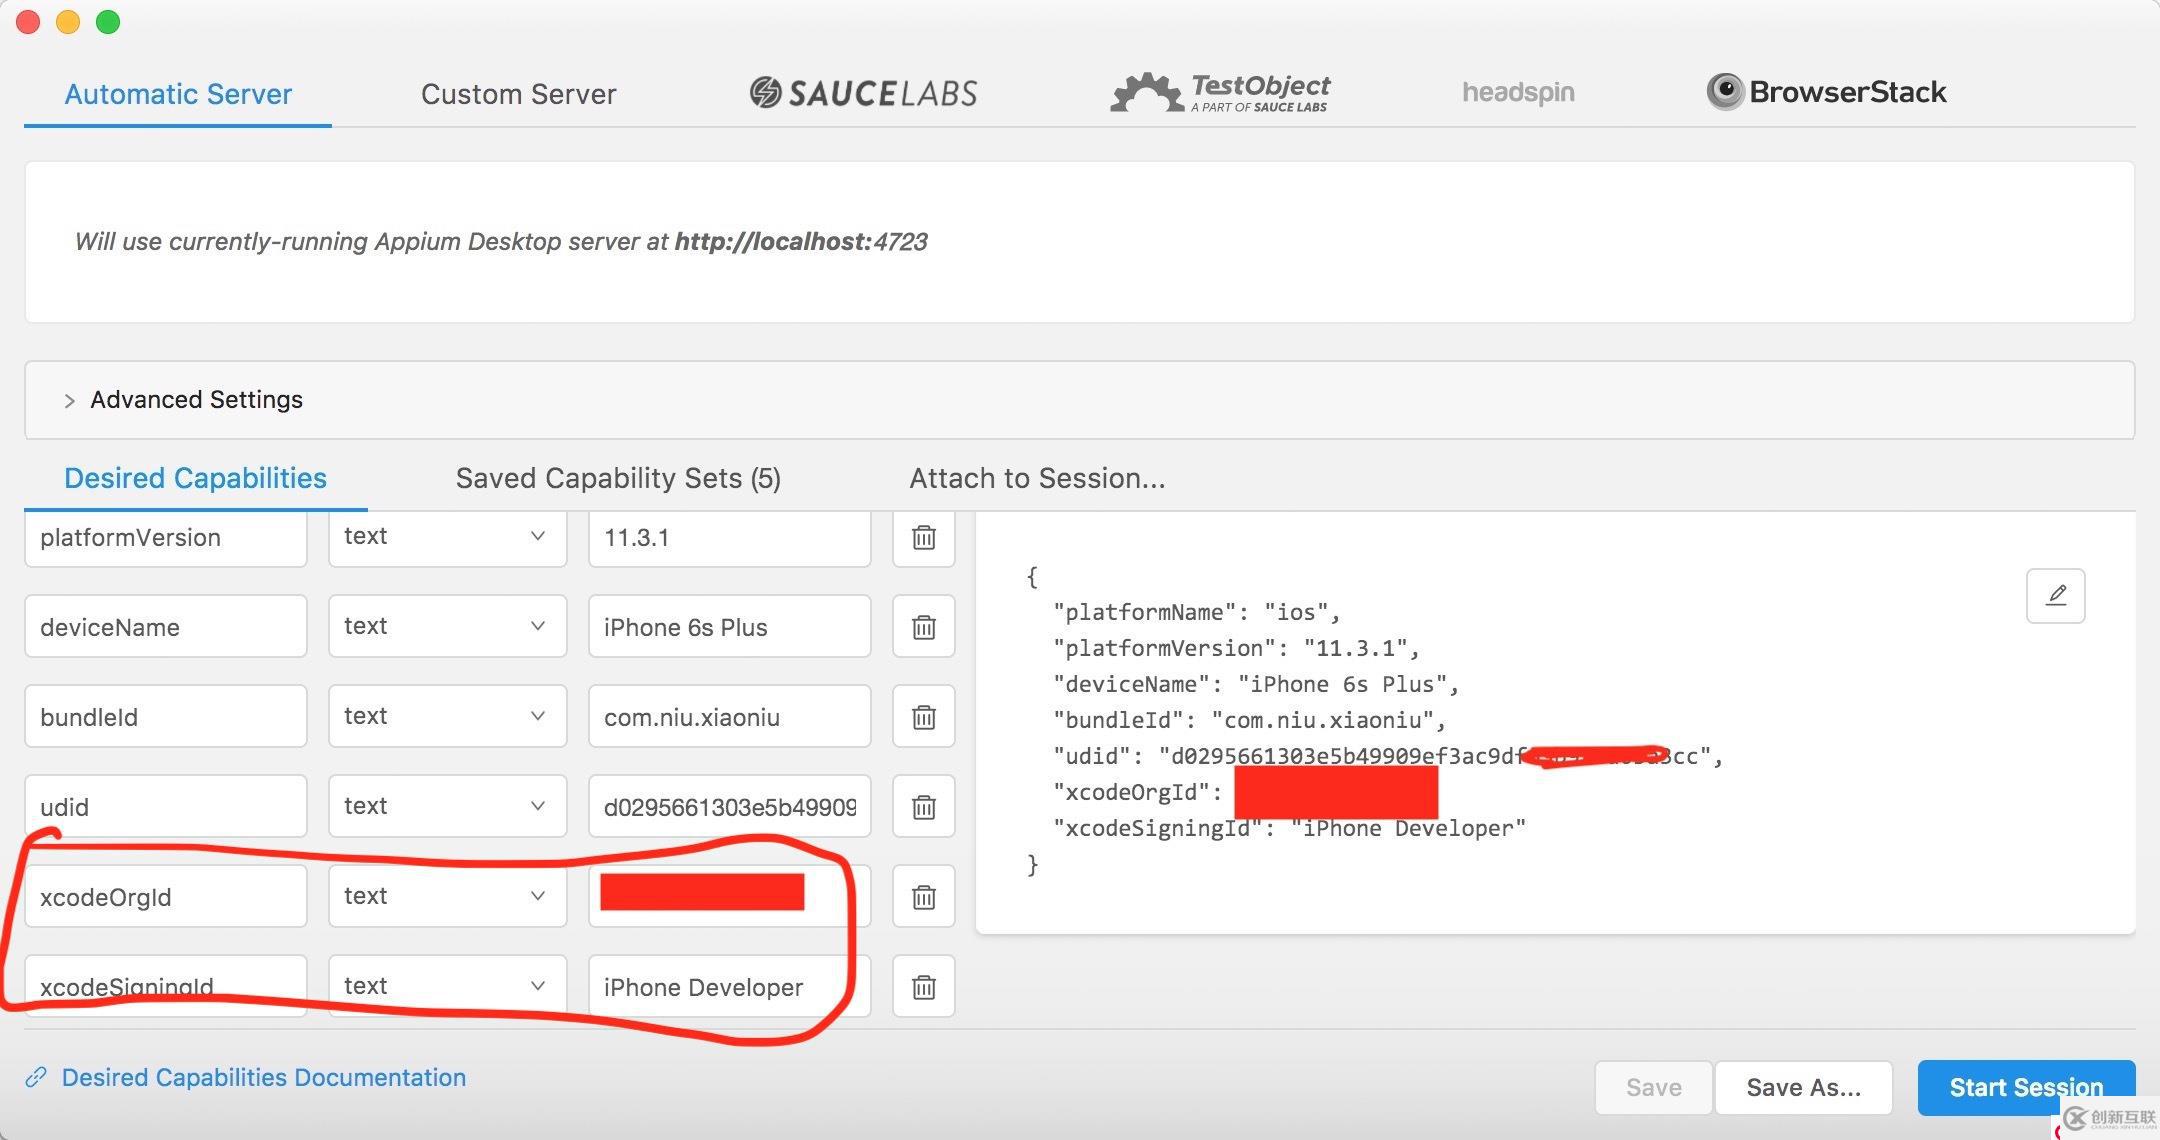Click the Save As button
Image resolution: width=2160 pixels, height=1140 pixels.
point(1803,1087)
